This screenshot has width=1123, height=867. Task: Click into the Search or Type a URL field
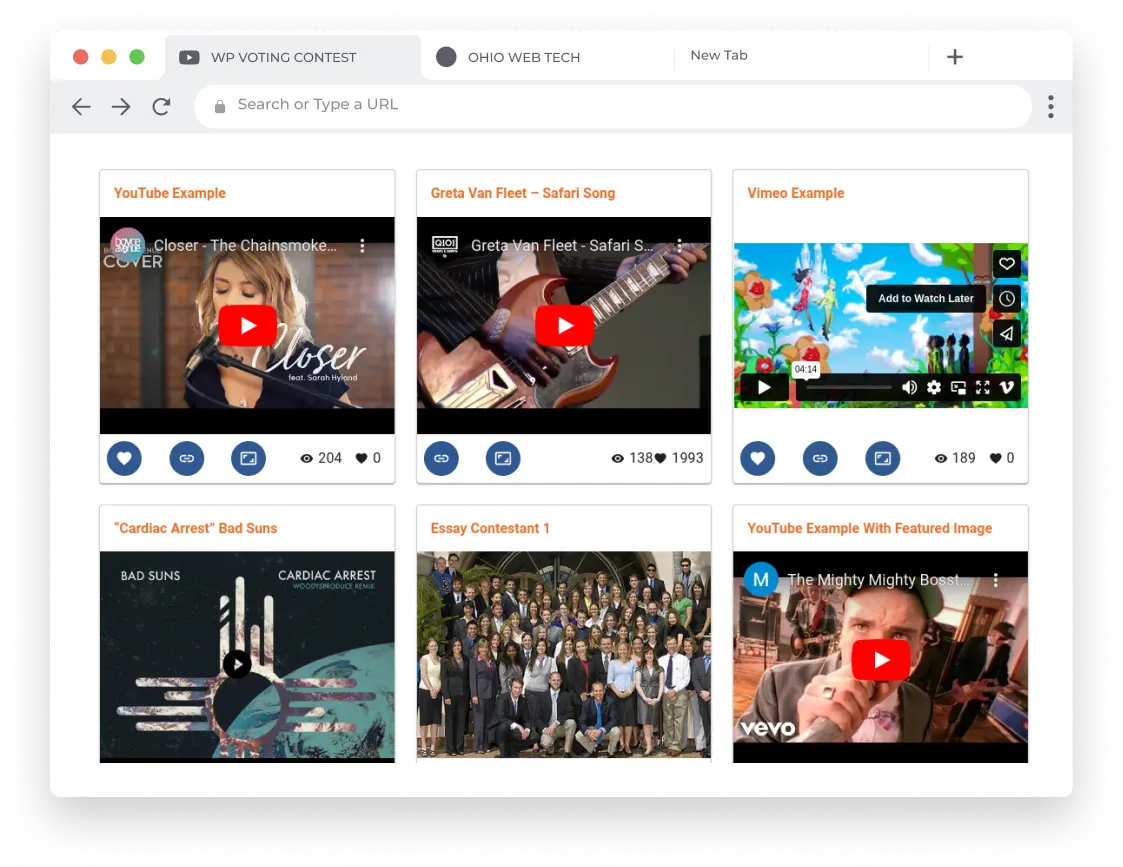point(612,106)
